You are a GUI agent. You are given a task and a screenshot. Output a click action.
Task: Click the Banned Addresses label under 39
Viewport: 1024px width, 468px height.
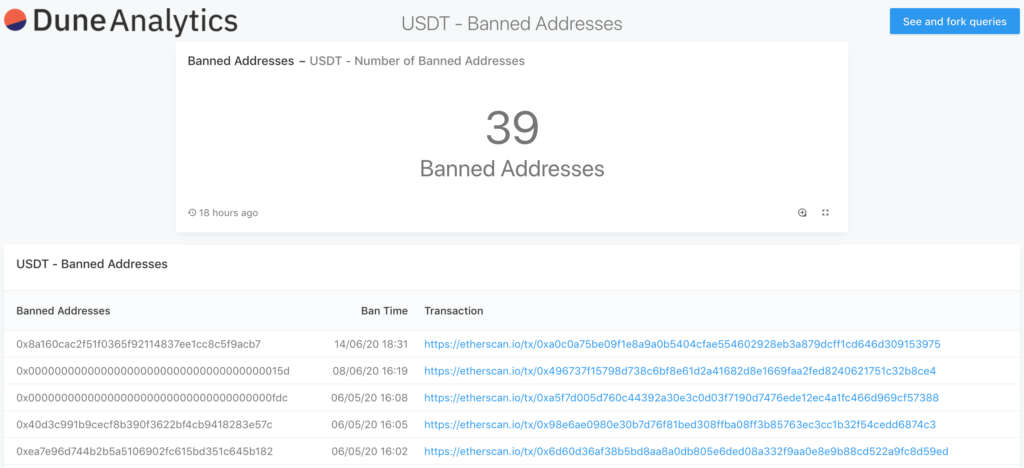pyautogui.click(x=512, y=168)
